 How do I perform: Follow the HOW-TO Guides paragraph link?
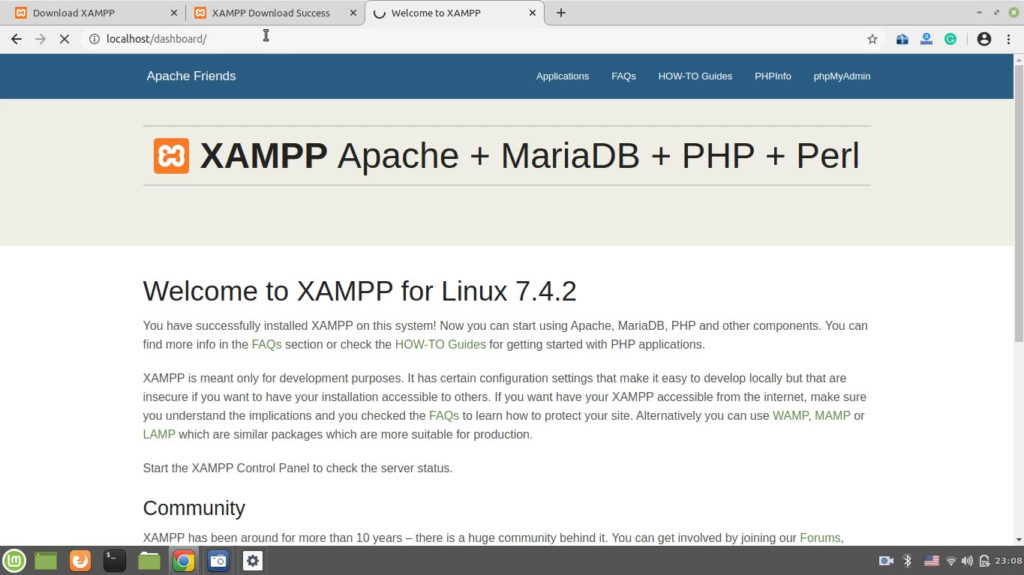440,344
